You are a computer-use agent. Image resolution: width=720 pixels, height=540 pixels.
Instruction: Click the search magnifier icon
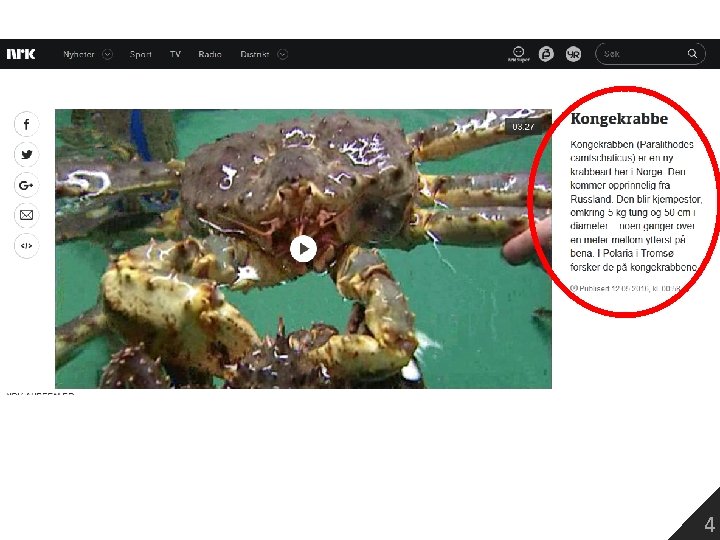click(x=692, y=54)
